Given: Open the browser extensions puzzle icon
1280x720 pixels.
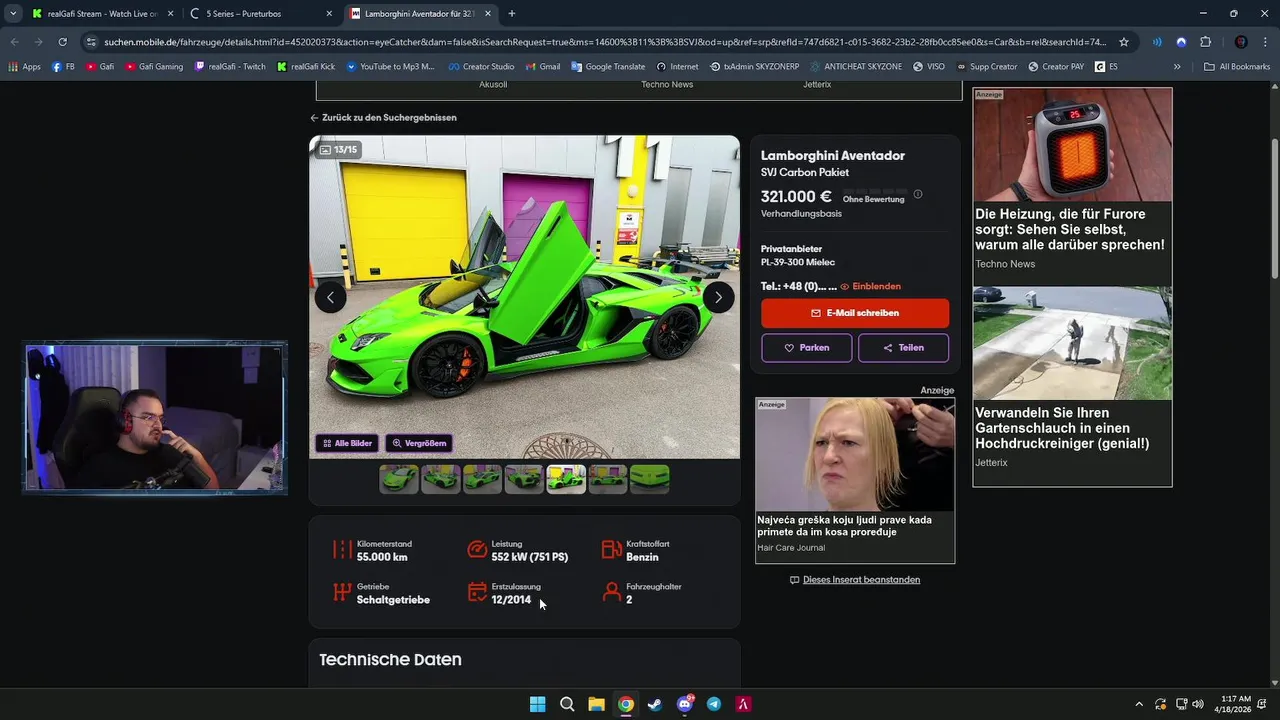Looking at the screenshot, I should (1205, 42).
